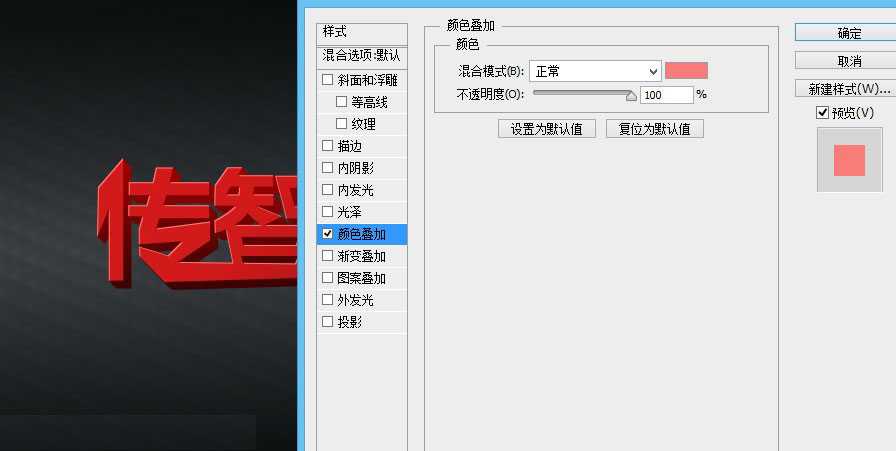Click the 新建样式(W)... button
Viewport: 896px width, 451px height.
tap(845, 89)
